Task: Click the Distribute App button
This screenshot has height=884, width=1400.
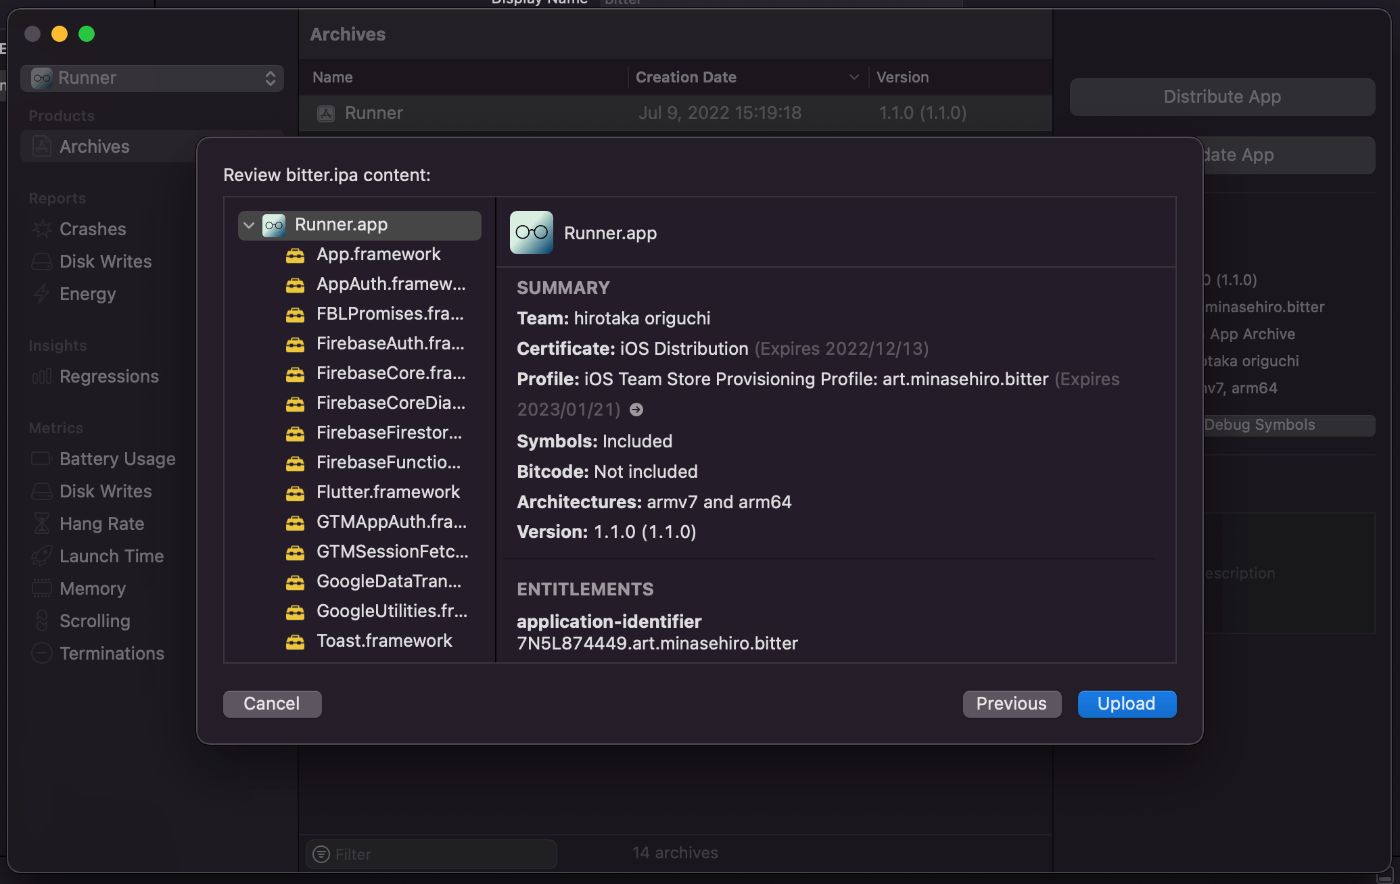Action: [1222, 97]
